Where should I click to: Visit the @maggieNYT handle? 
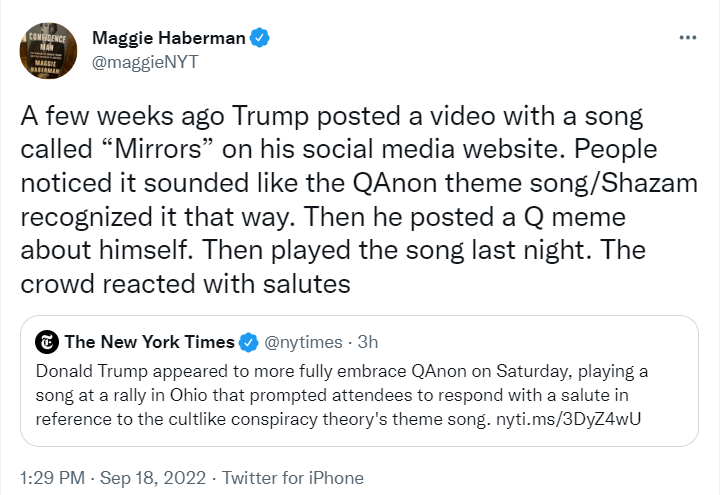tap(145, 62)
